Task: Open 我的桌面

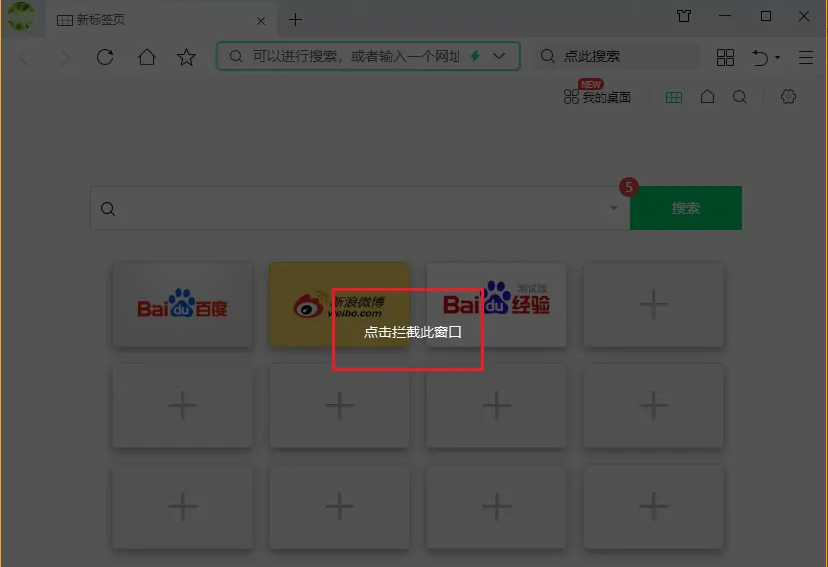Action: 597,97
